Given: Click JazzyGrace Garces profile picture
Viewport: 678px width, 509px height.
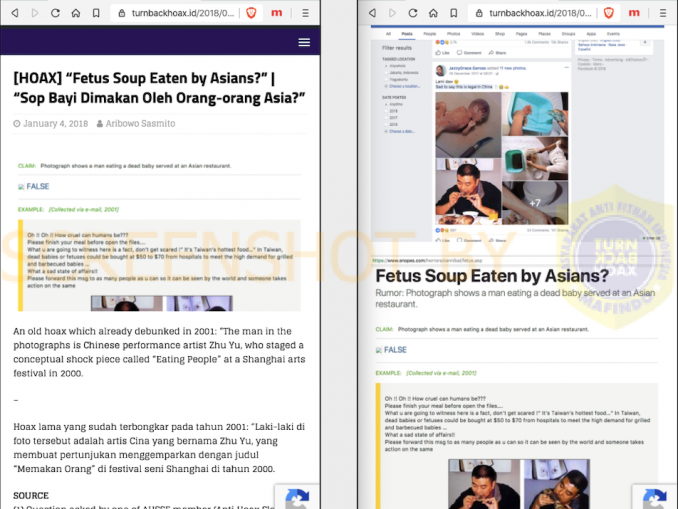Looking at the screenshot, I should tap(441, 70).
